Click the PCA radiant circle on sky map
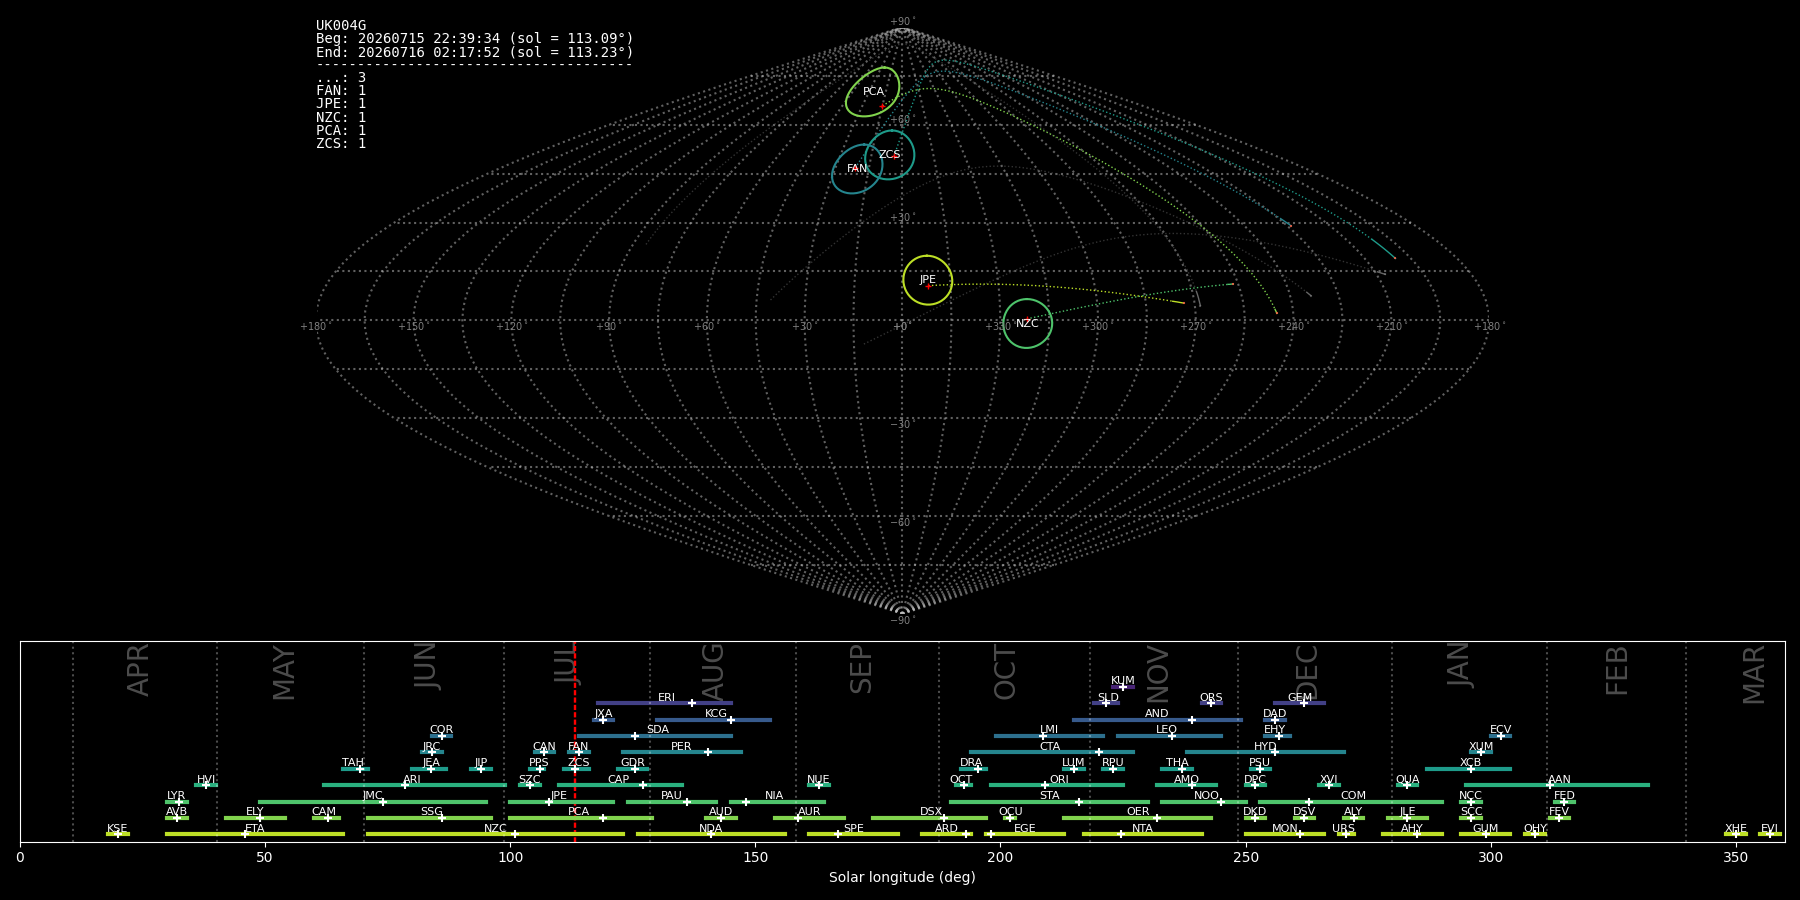Image resolution: width=1800 pixels, height=900 pixels. point(873,92)
